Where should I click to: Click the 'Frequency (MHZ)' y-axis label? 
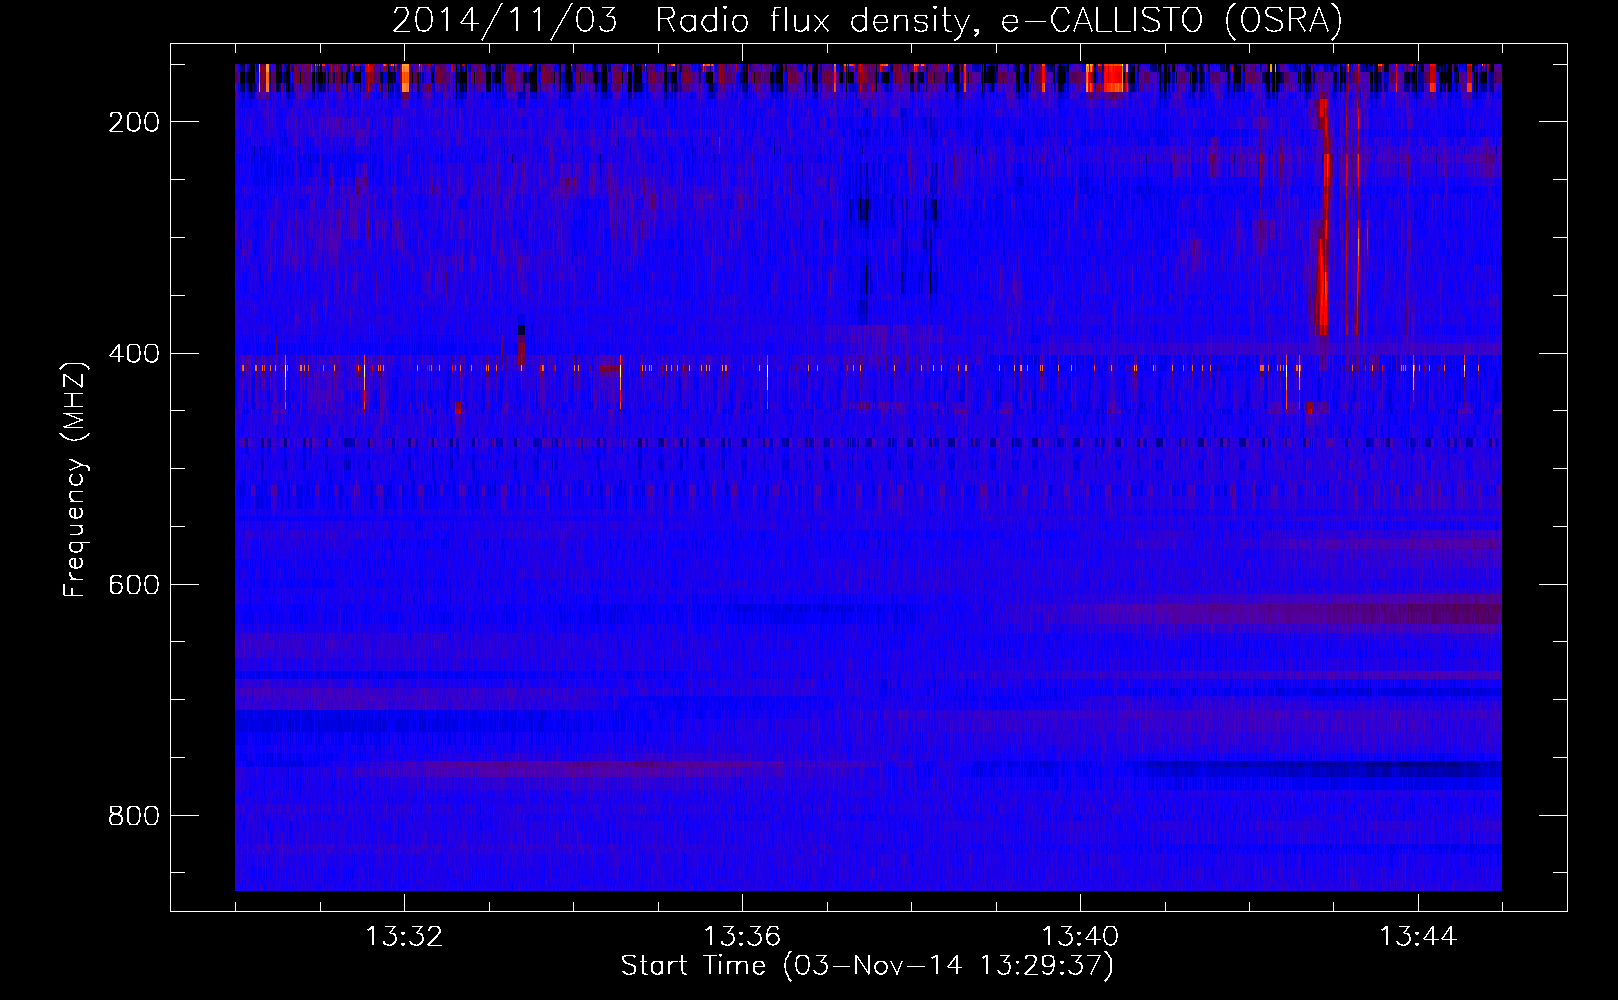point(76,480)
